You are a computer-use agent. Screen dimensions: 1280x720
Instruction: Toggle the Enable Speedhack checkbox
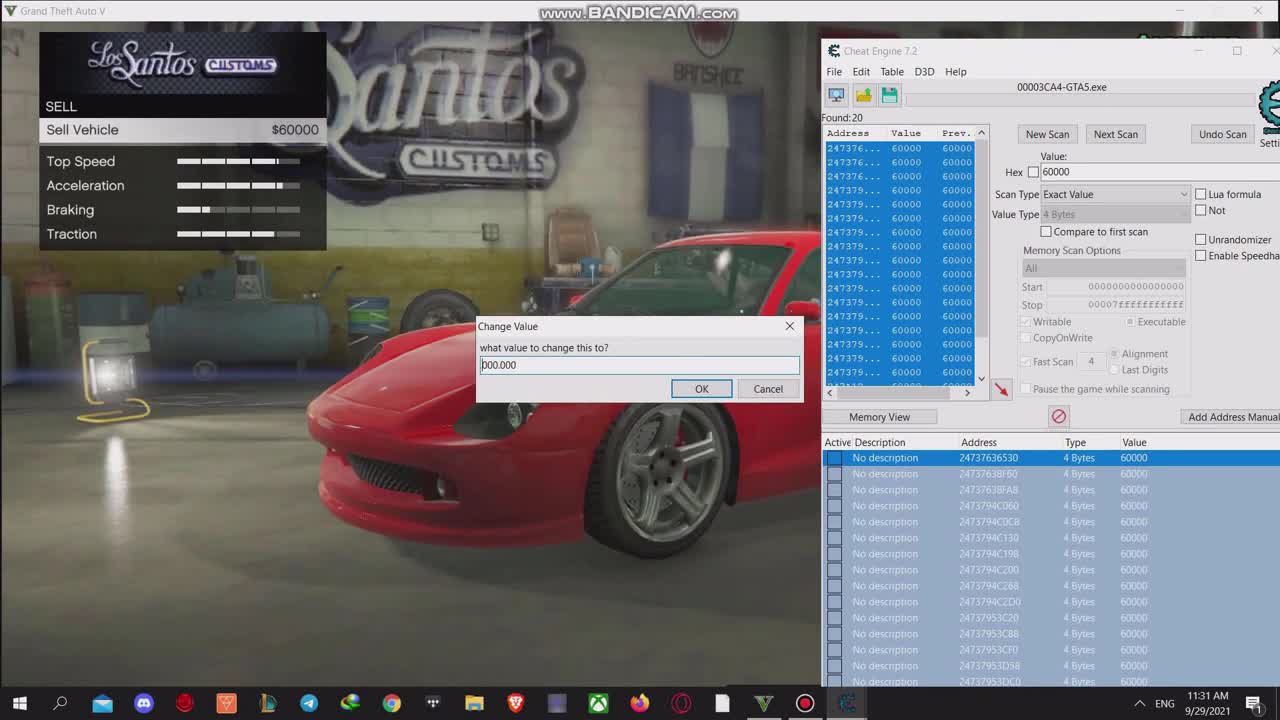click(1201, 255)
